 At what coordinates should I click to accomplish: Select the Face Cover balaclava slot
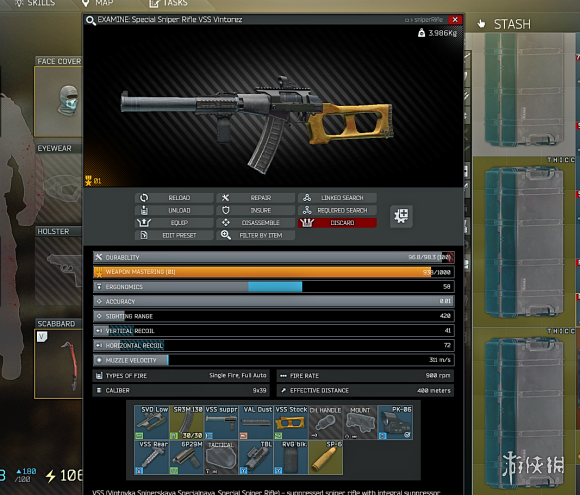tap(58, 101)
